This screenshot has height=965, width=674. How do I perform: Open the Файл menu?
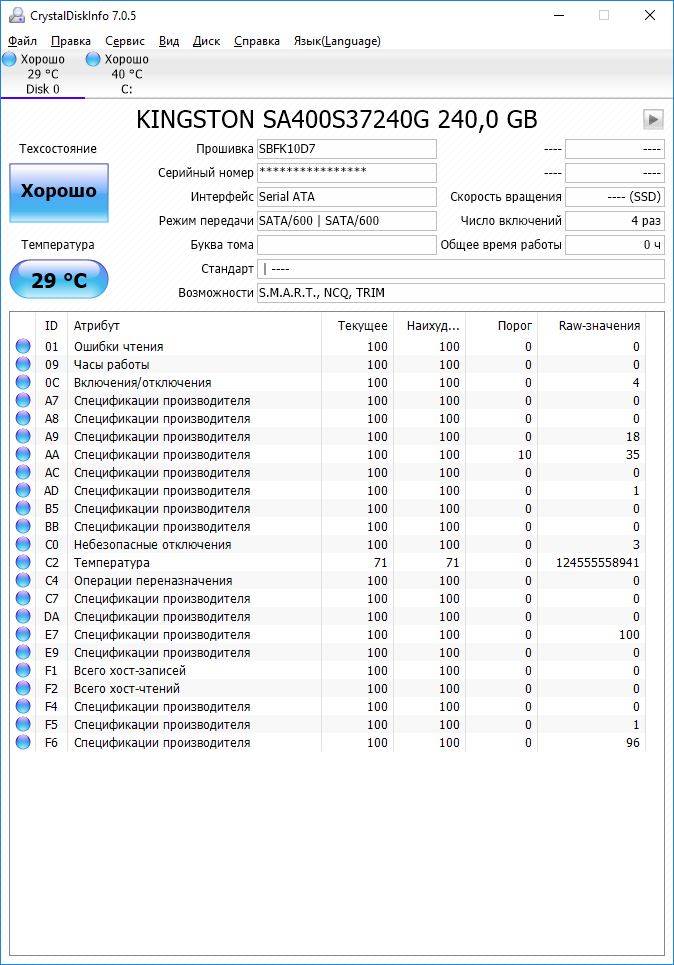point(22,41)
